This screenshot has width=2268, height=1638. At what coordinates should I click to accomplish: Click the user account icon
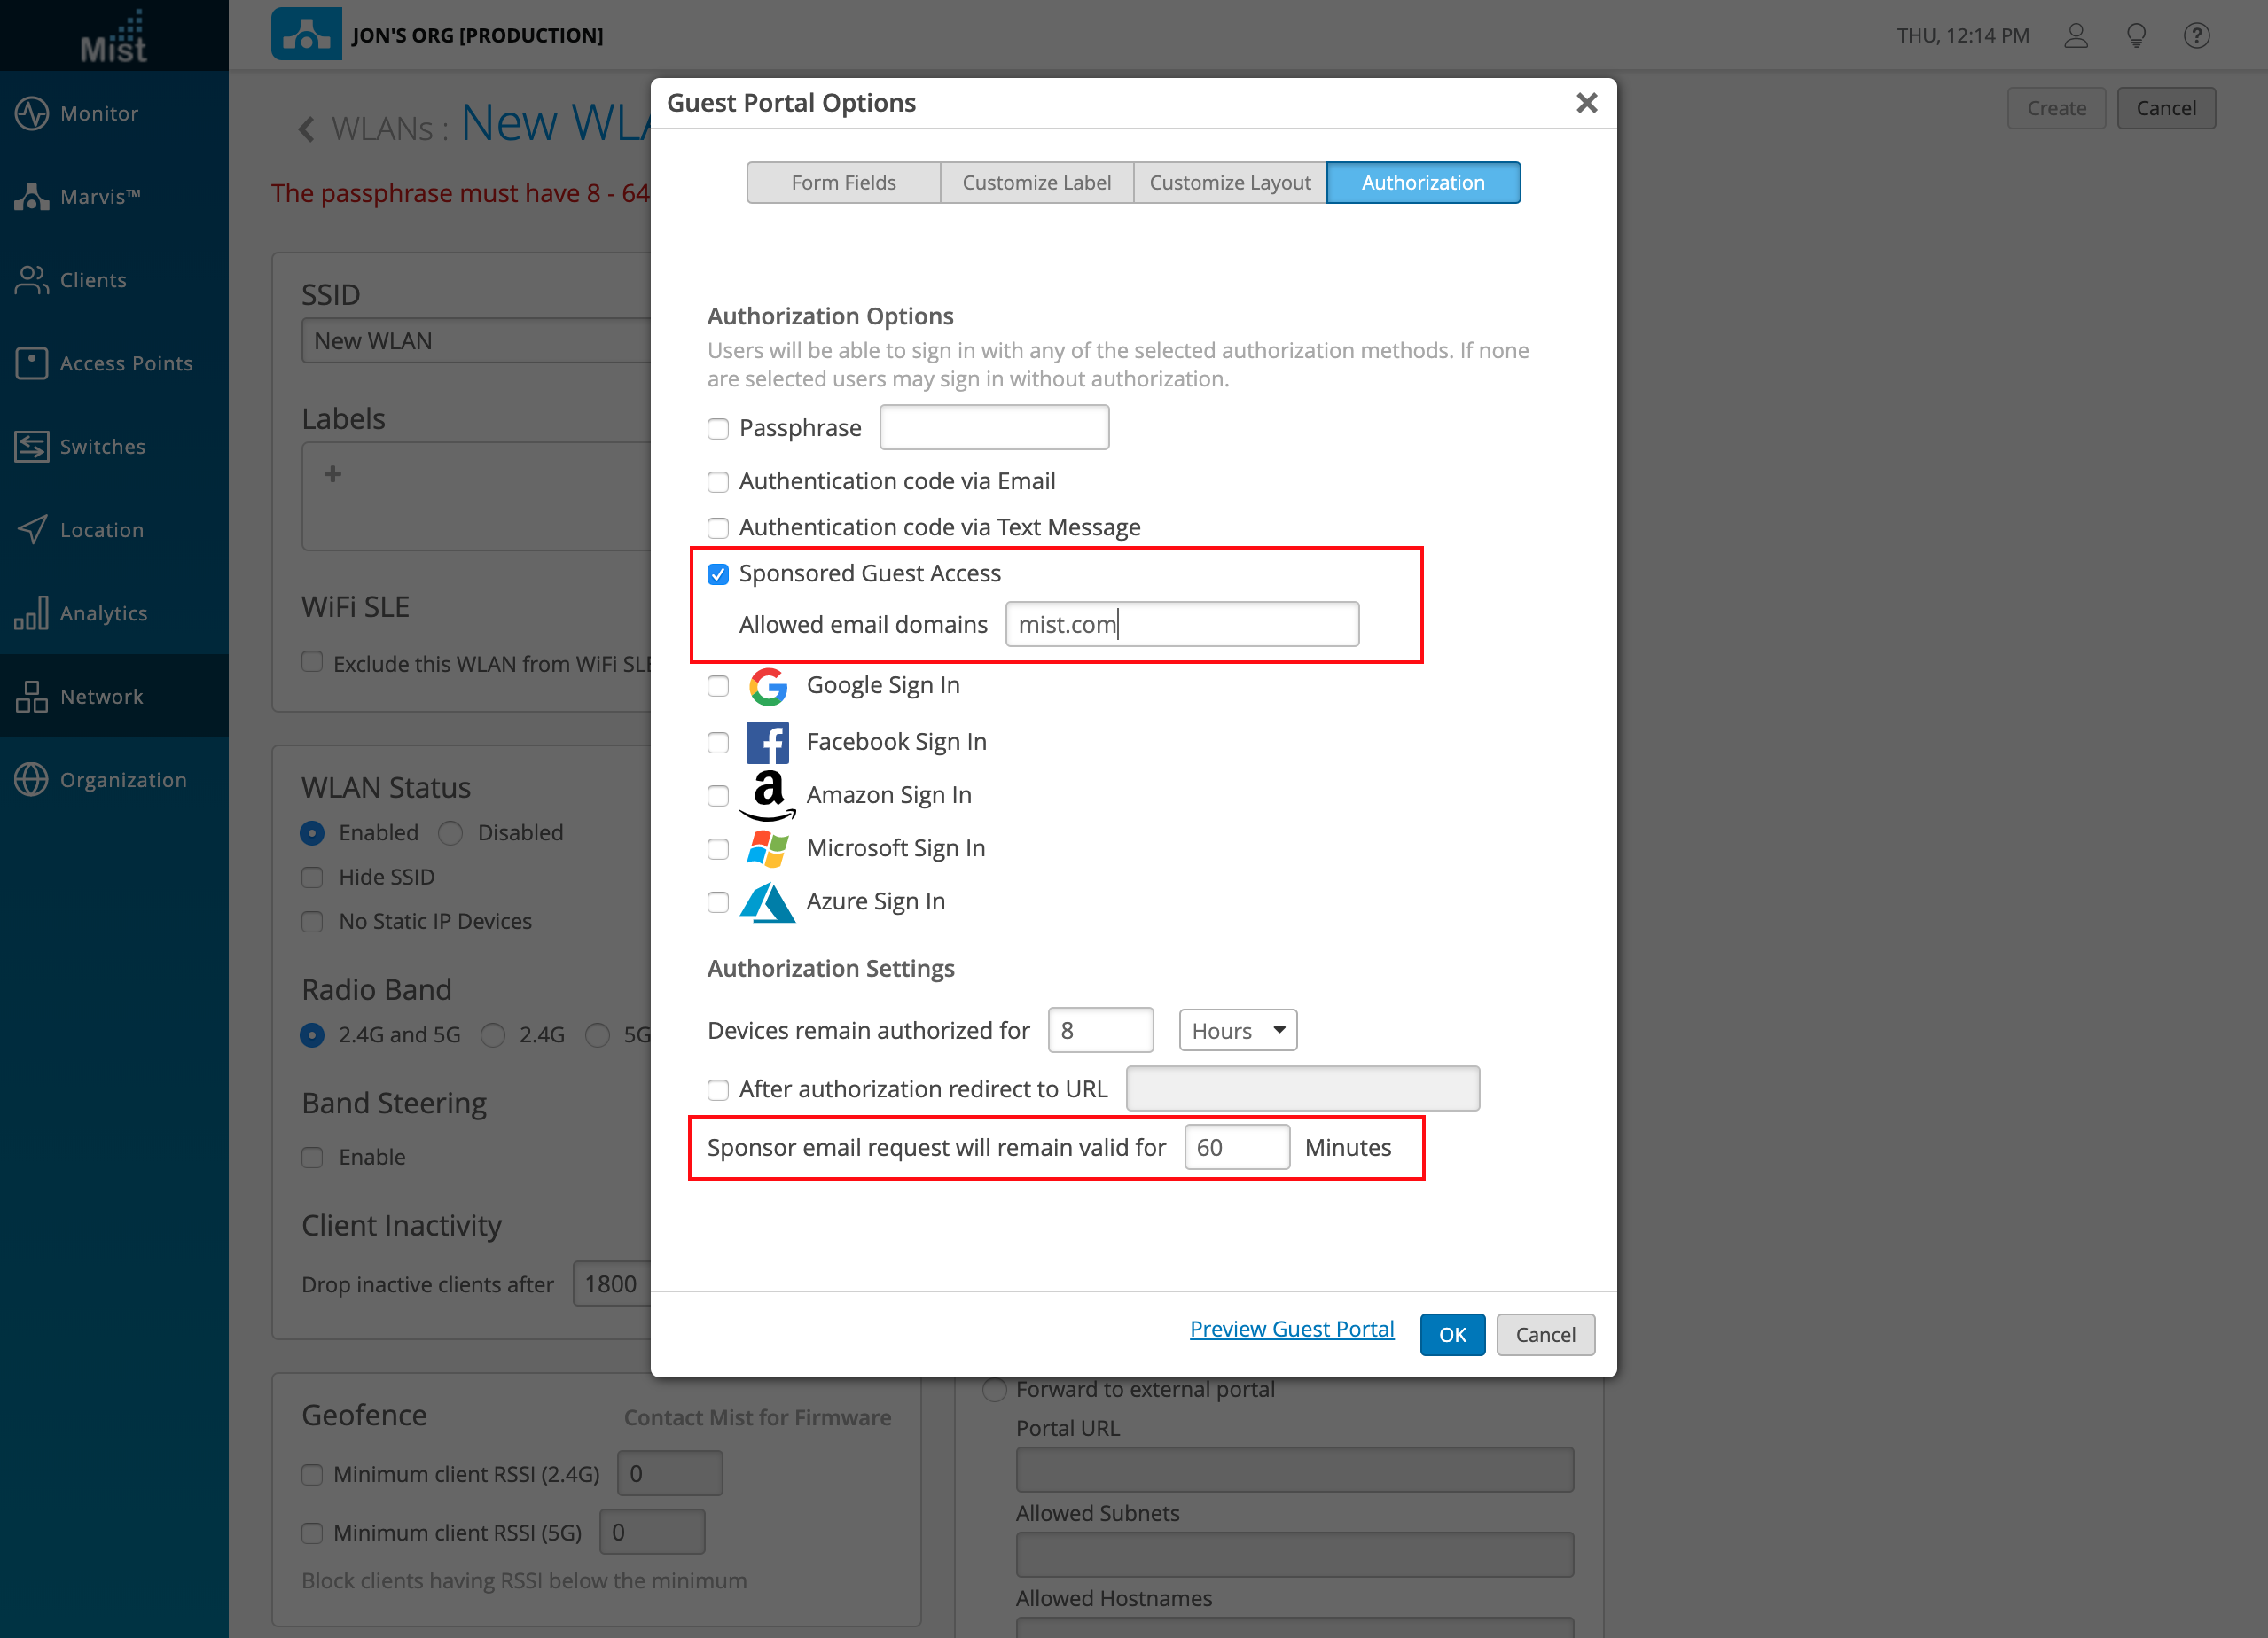click(2076, 36)
